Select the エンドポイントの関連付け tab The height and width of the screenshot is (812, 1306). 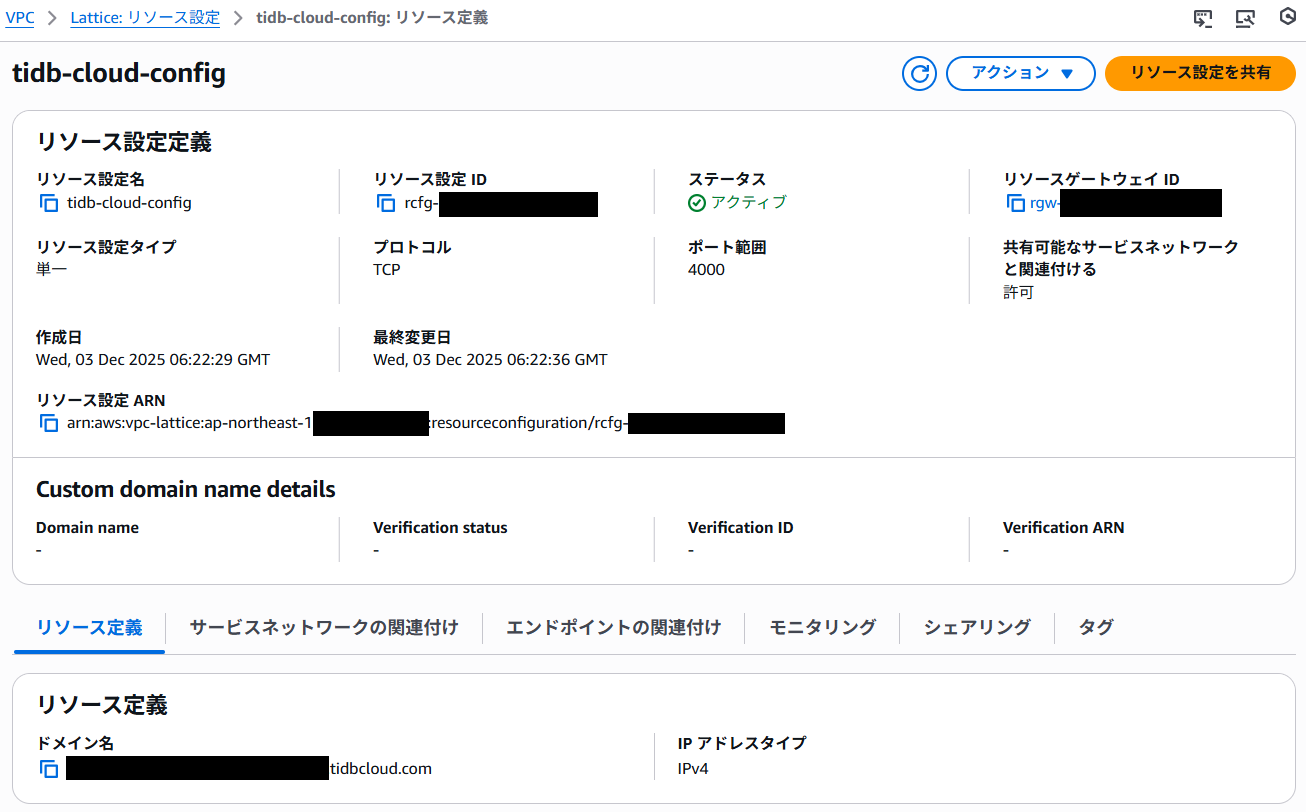pyautogui.click(x=613, y=627)
